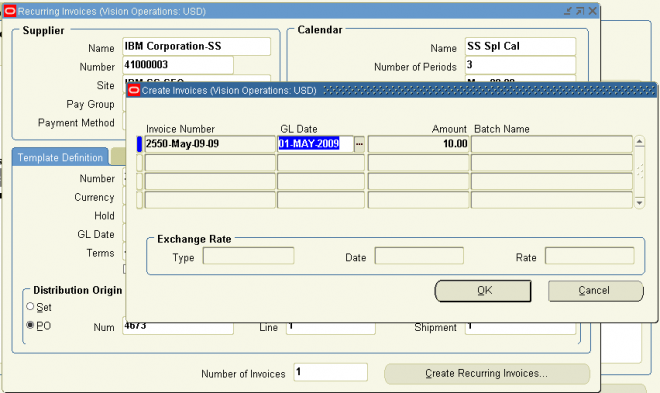The image size is (660, 393).
Task: Select the PO distribution origin radio button
Action: click(30, 325)
